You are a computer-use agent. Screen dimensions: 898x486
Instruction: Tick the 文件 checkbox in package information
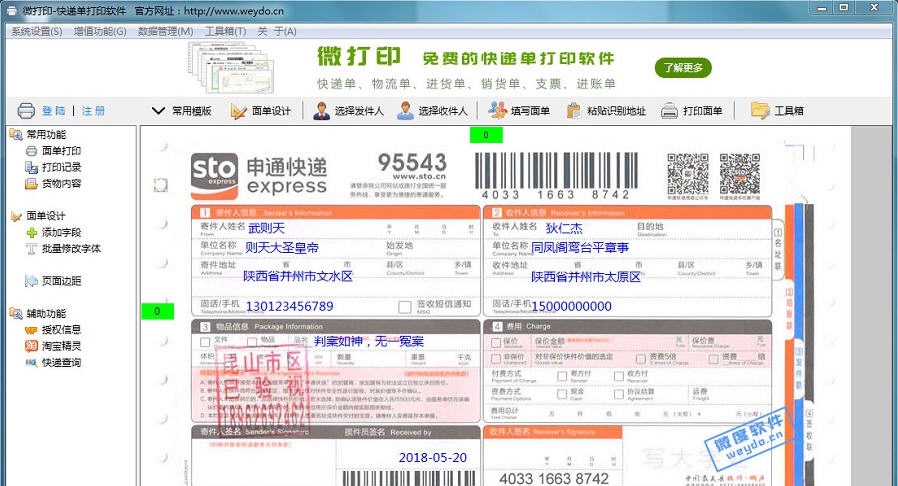click(x=205, y=342)
